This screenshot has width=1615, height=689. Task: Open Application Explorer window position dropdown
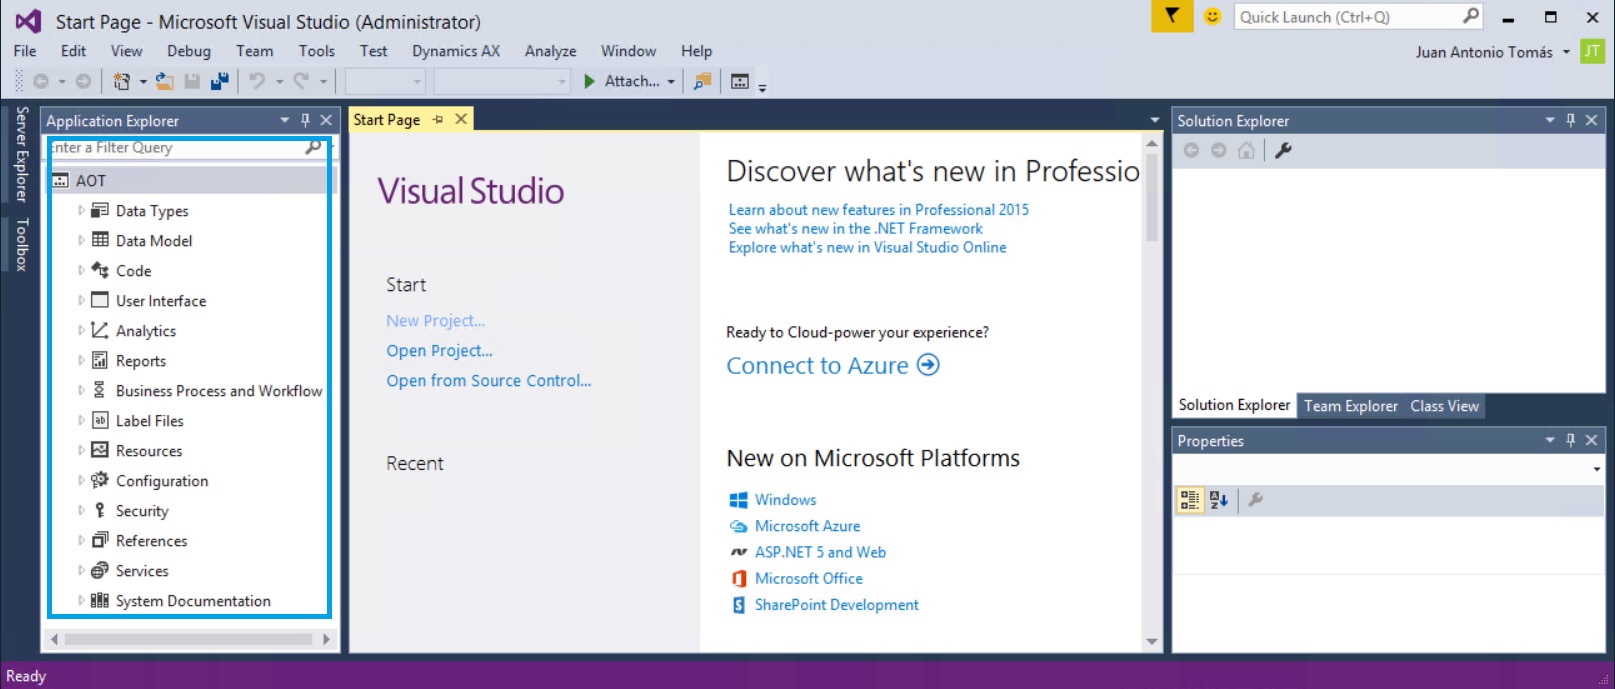click(x=284, y=120)
